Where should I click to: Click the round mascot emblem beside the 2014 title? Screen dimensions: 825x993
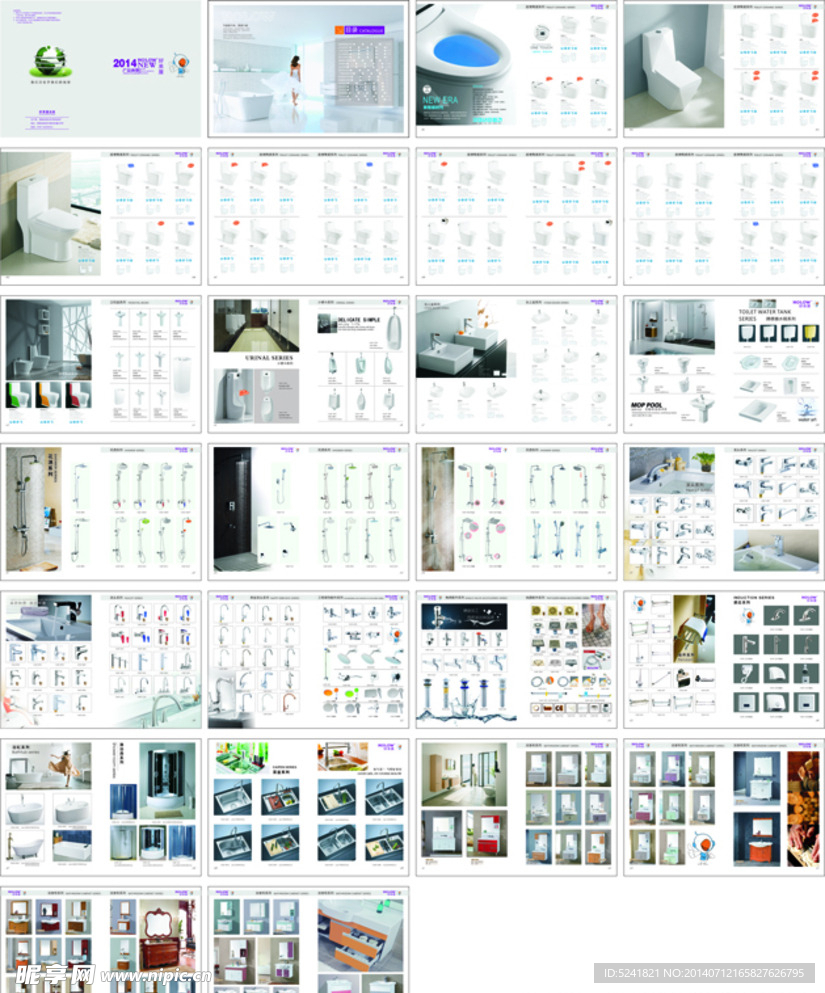pos(180,64)
